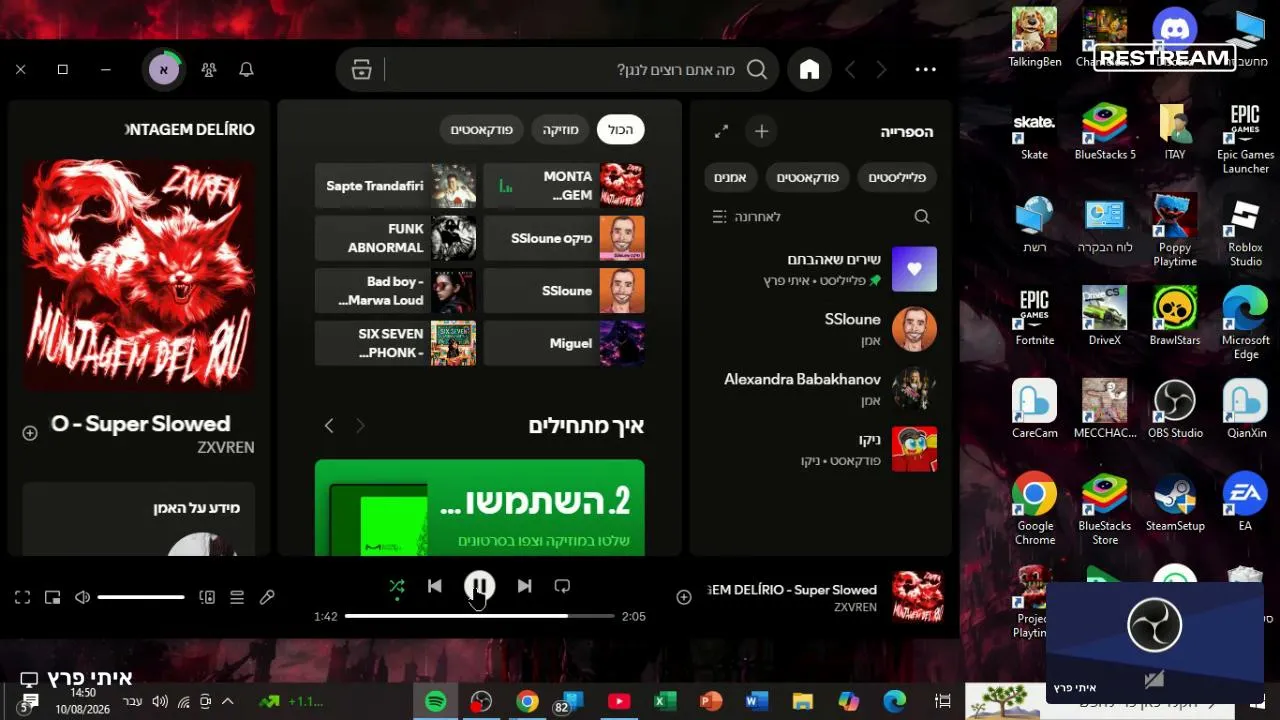Skip to the next track
Screen dimensions: 1280x720
click(524, 586)
